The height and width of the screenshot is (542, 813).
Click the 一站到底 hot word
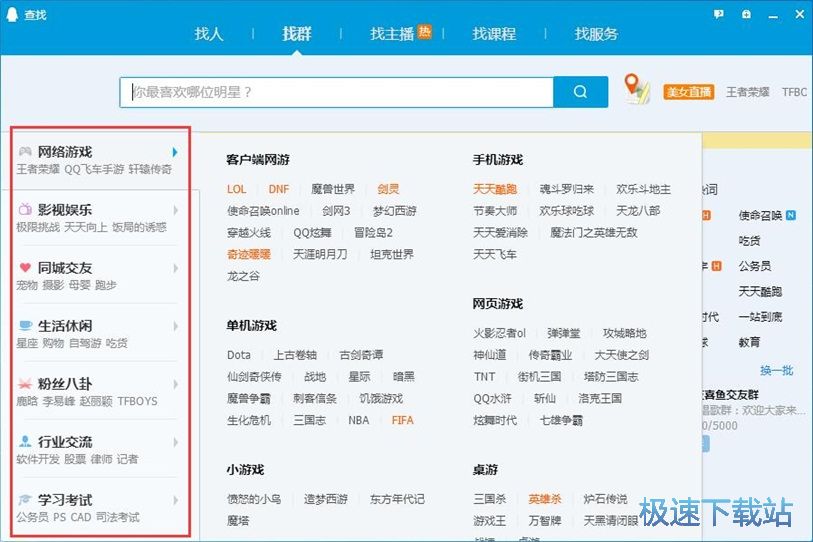[761, 317]
